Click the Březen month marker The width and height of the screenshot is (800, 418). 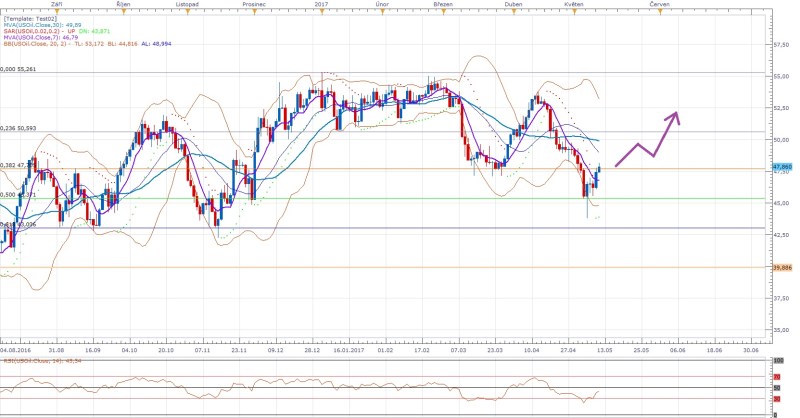coord(443,4)
